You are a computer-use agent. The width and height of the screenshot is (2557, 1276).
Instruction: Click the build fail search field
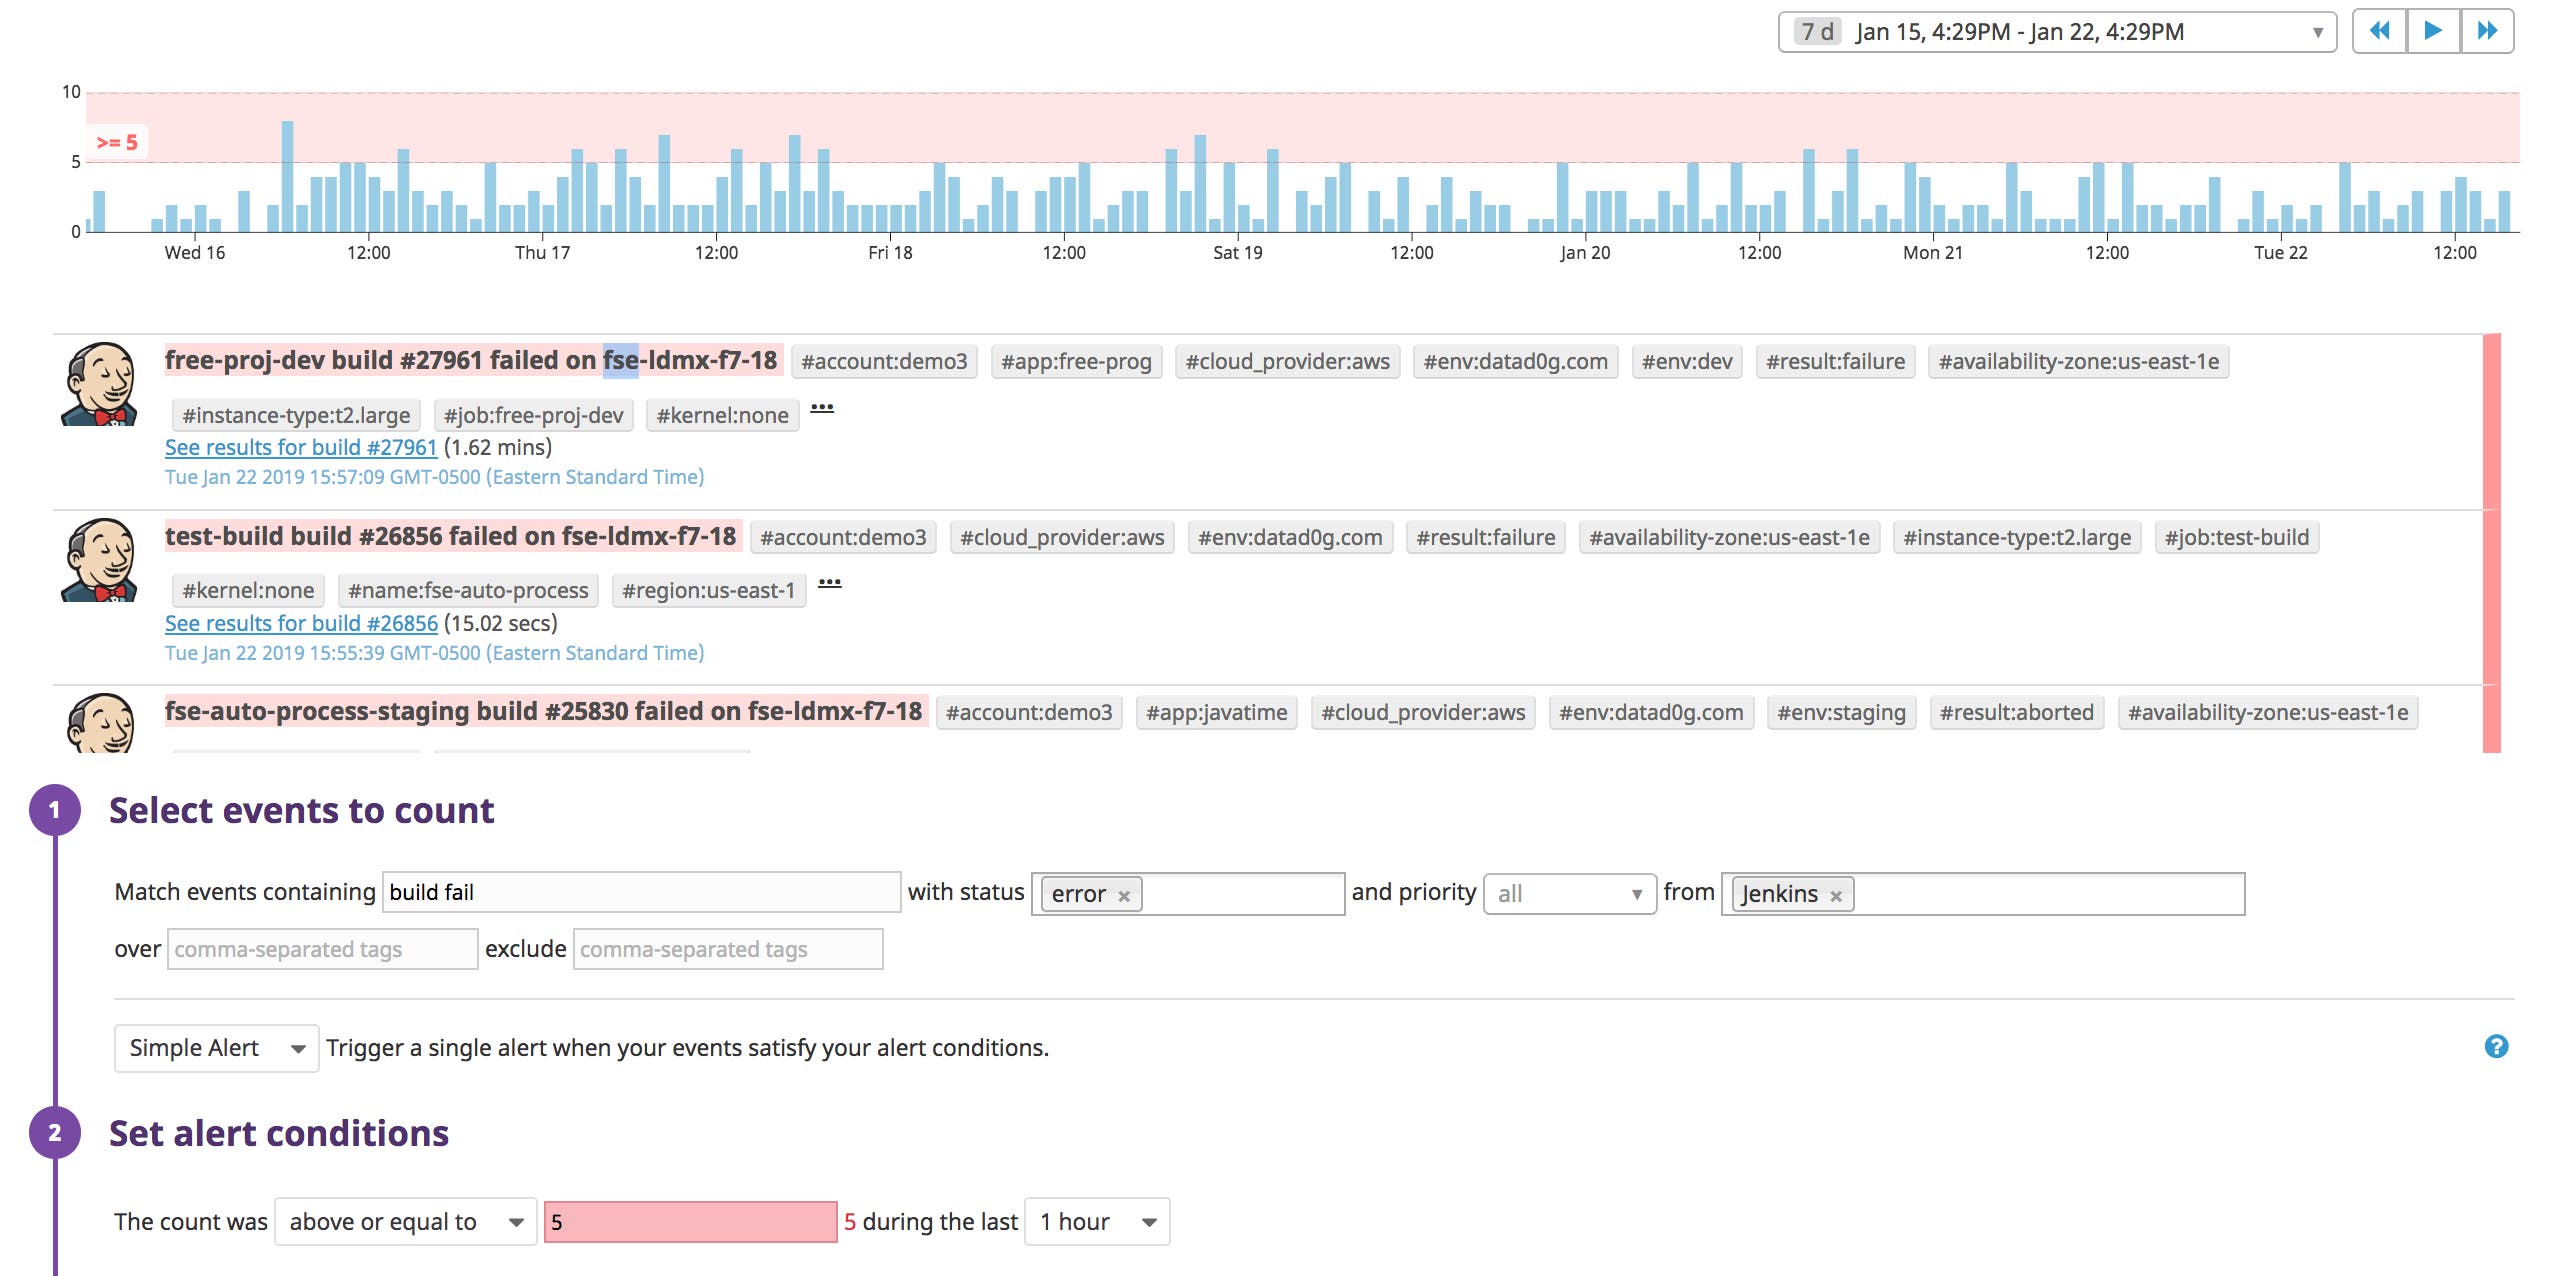[x=640, y=892]
